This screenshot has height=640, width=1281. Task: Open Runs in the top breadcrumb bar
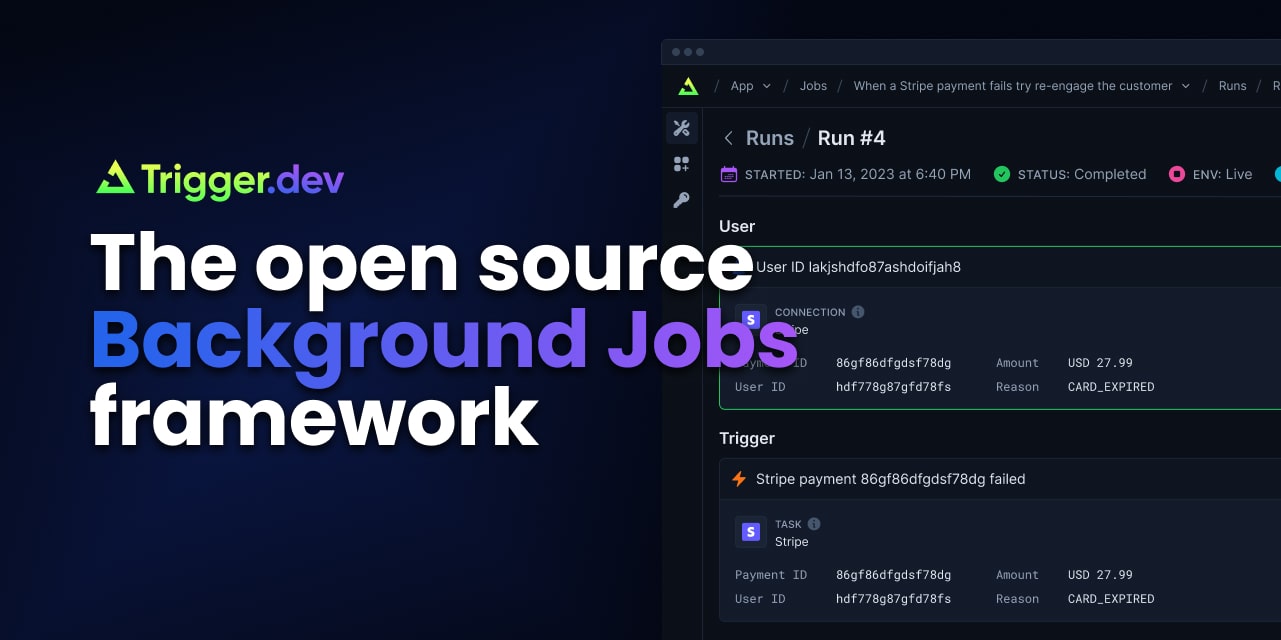[1232, 86]
